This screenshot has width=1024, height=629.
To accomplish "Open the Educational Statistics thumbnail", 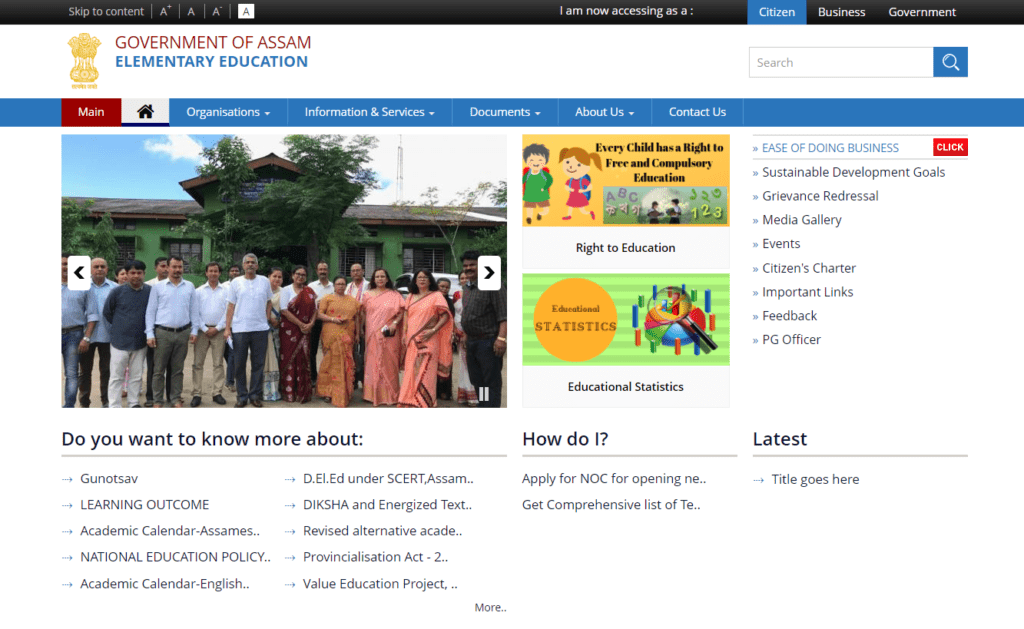I will 625,320.
